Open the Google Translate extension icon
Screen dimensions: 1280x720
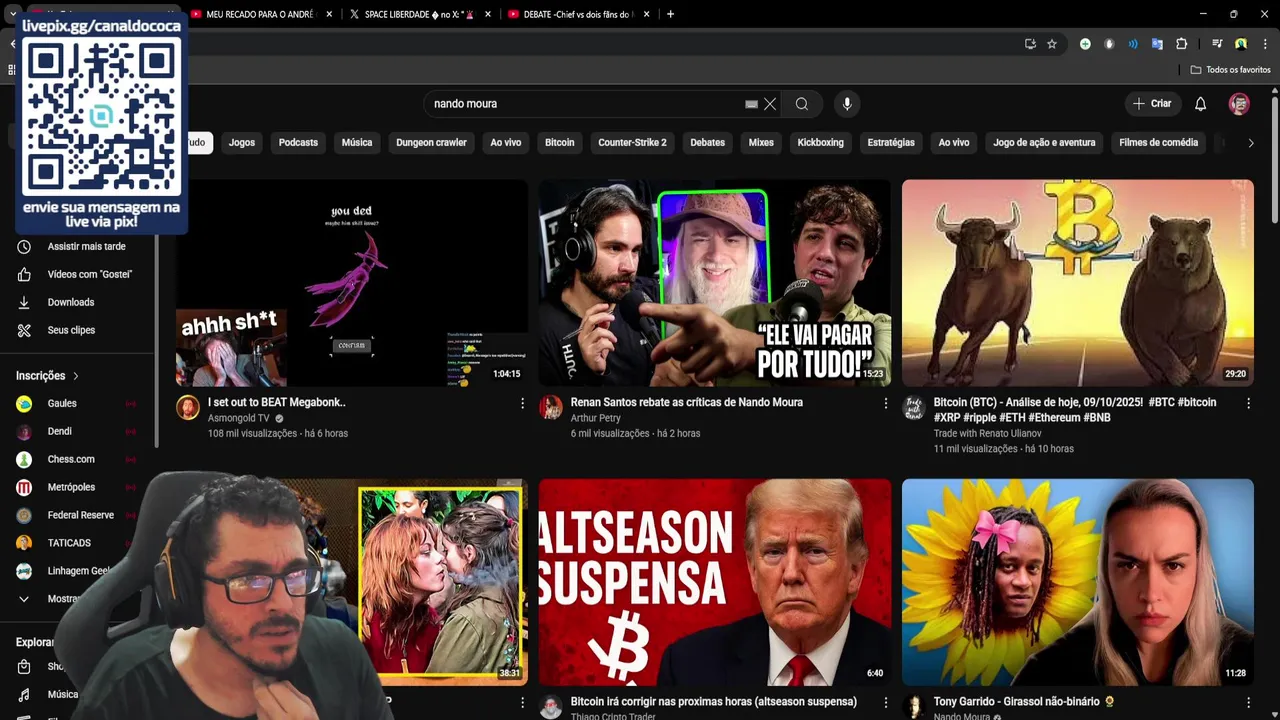point(1157,44)
